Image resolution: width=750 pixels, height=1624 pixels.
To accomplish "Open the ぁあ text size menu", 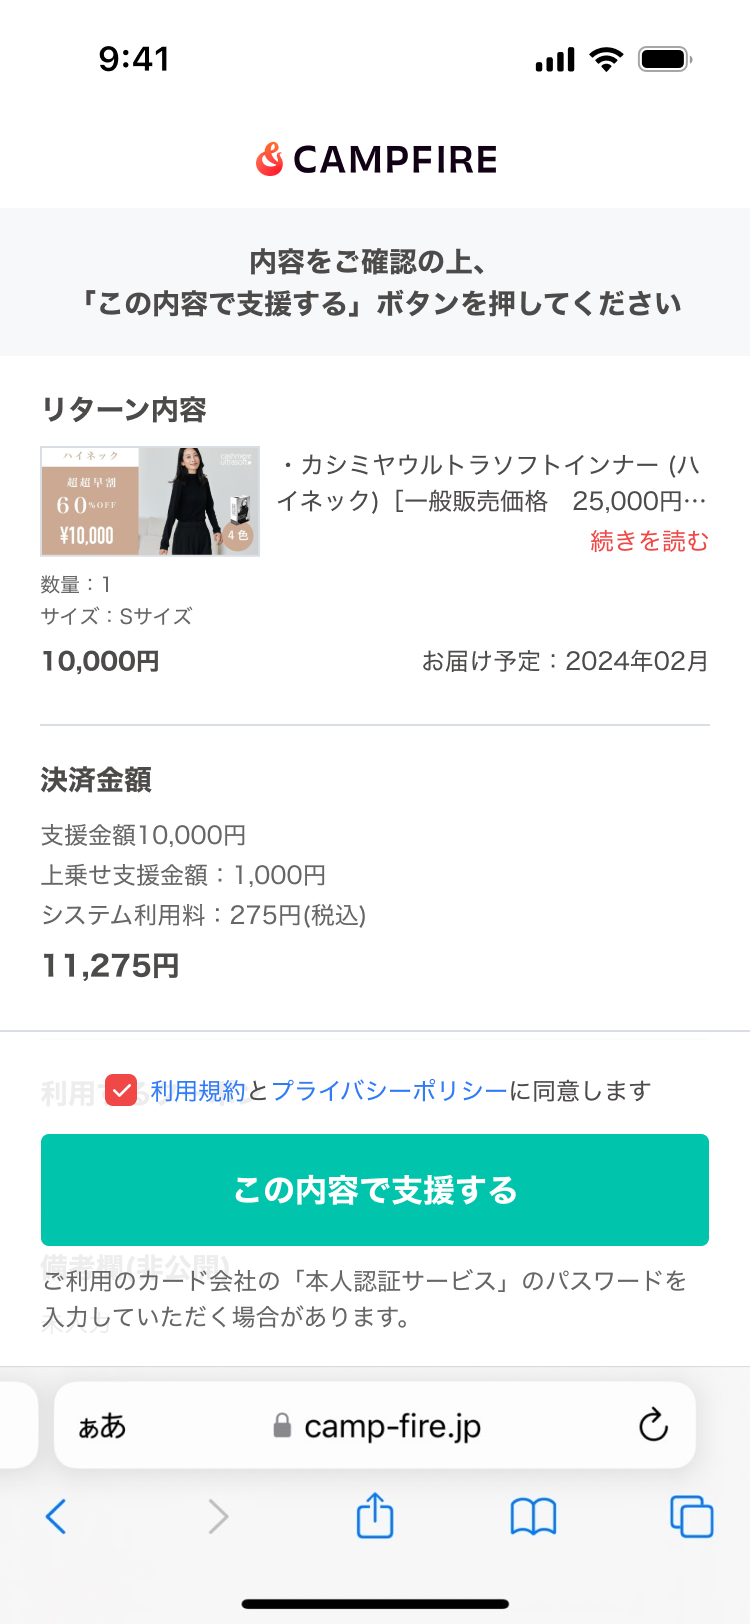I will (102, 1426).
